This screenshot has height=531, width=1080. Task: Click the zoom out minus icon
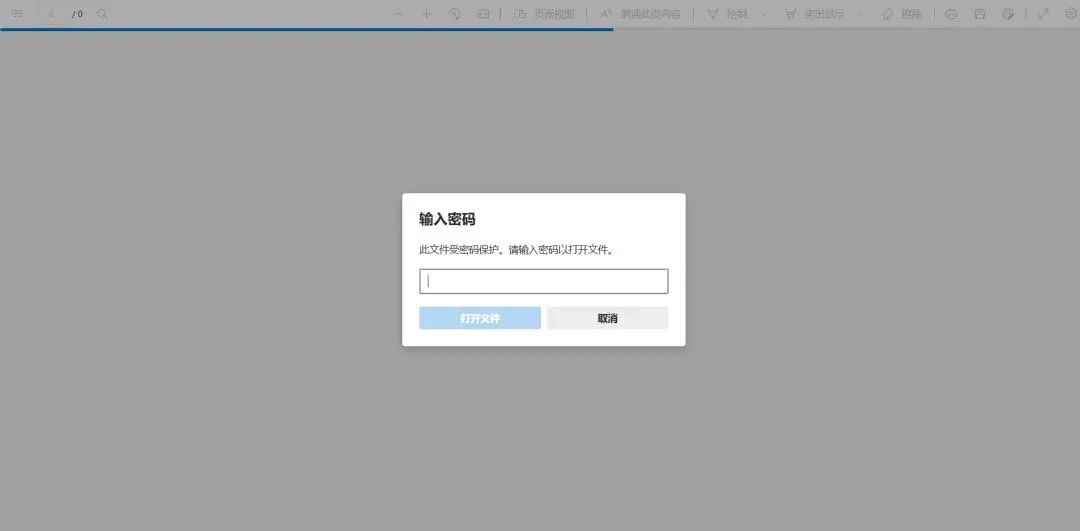tap(398, 14)
